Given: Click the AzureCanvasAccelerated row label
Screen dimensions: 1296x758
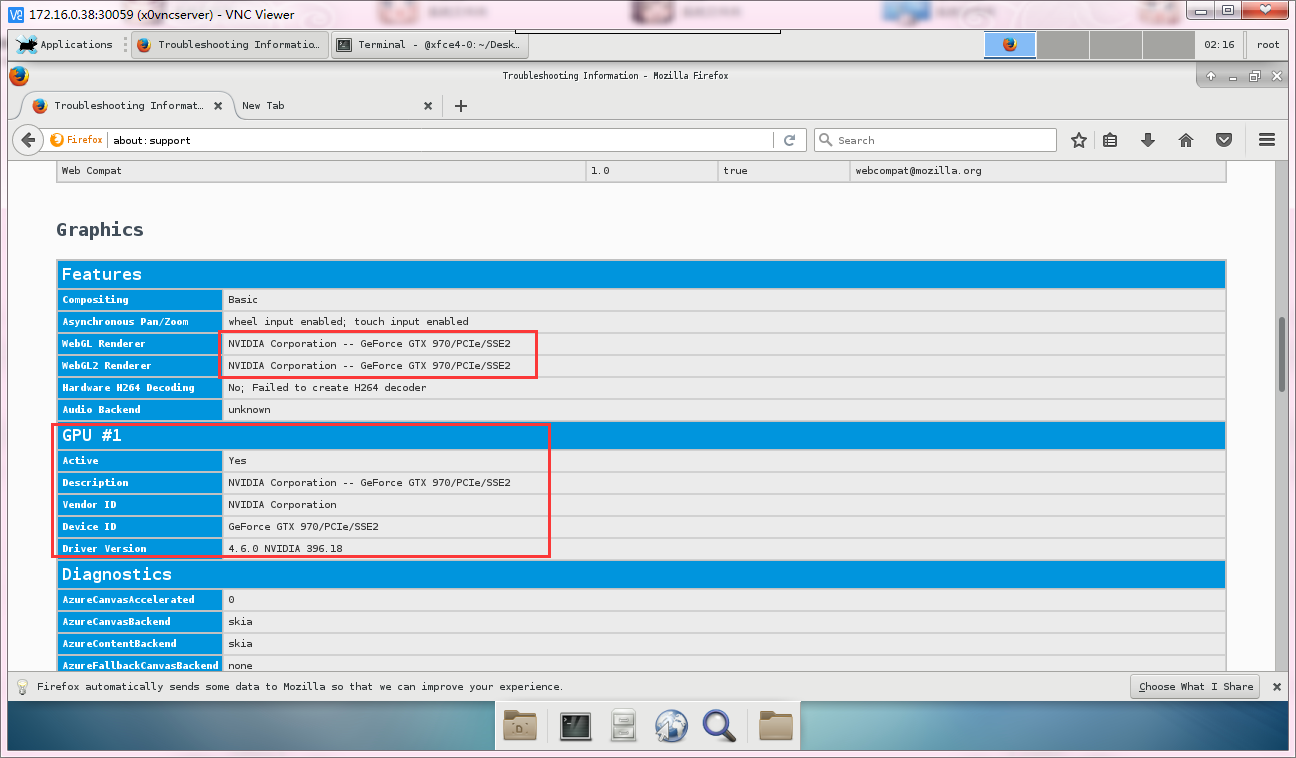Looking at the screenshot, I should pyautogui.click(x=139, y=600).
